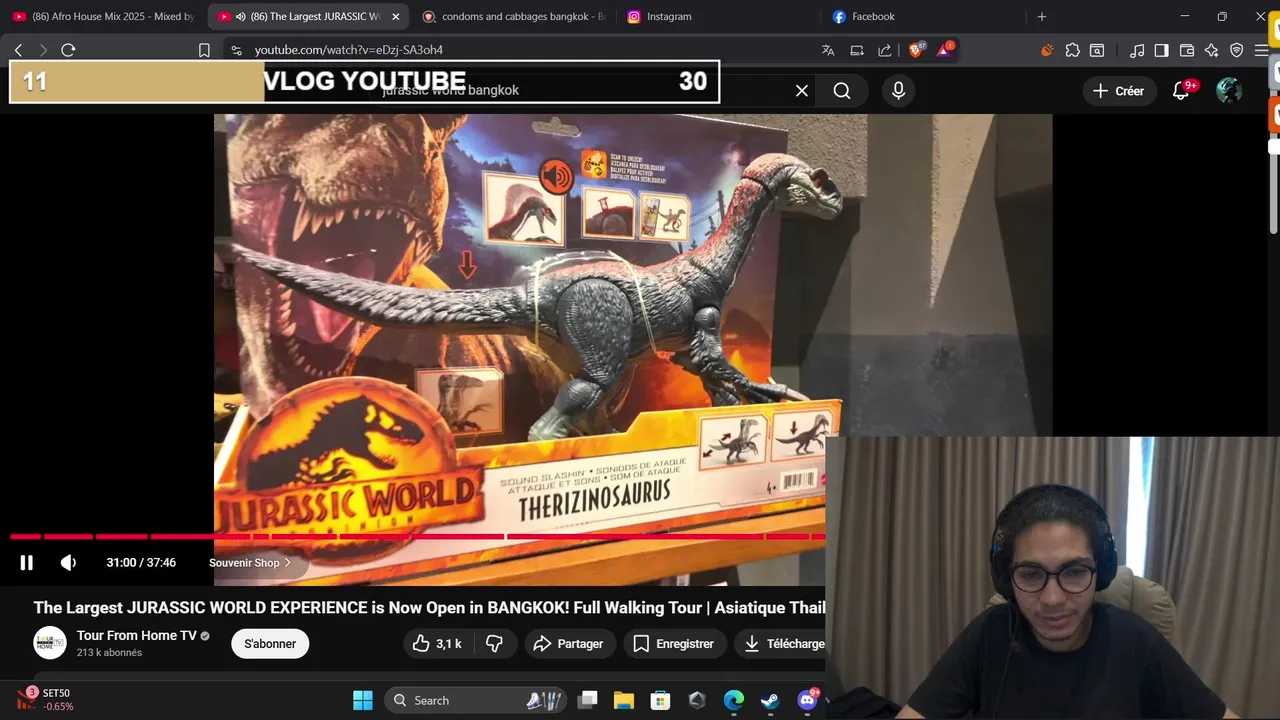Click the install app icon in address bar

857,50
